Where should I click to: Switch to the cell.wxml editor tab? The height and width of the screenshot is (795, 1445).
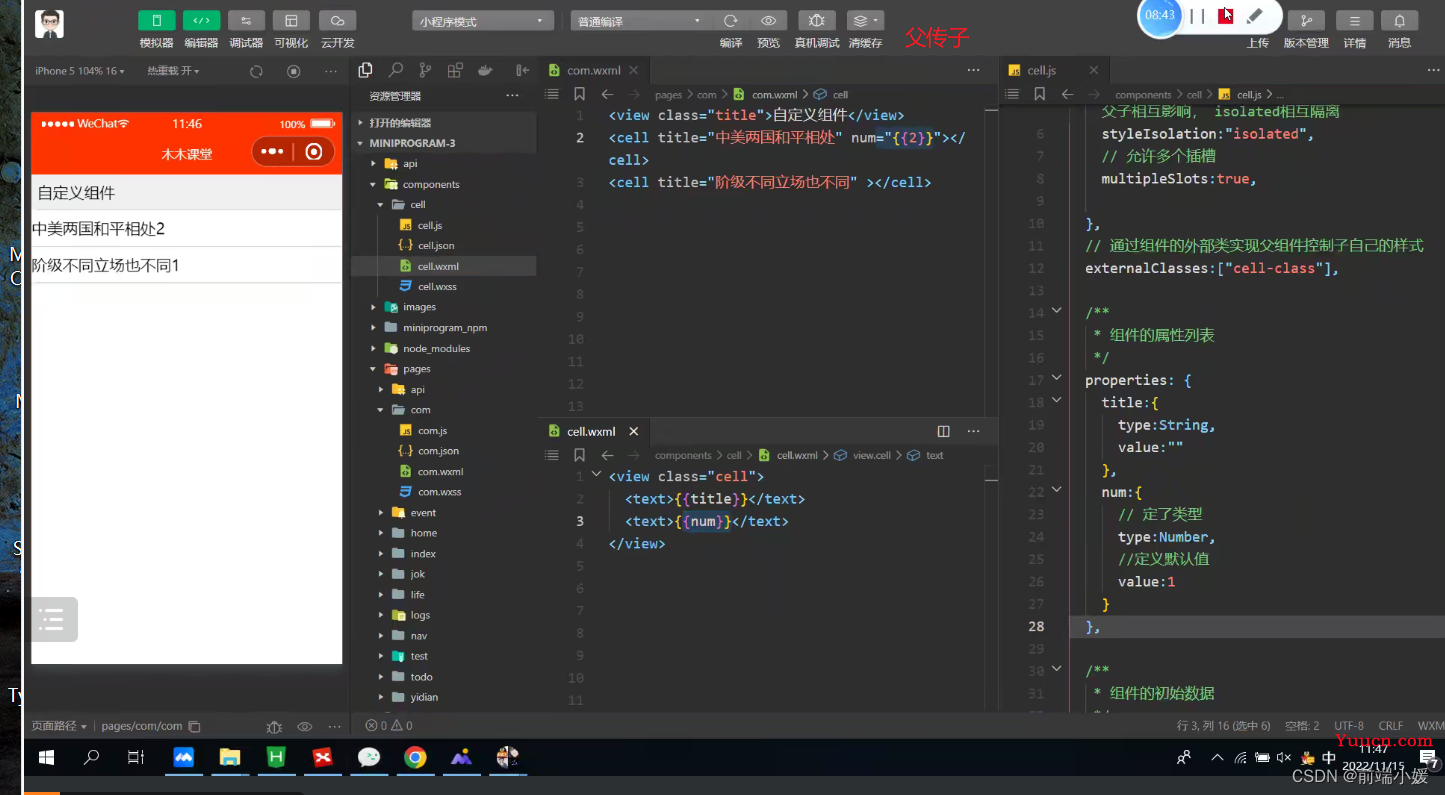(x=591, y=431)
